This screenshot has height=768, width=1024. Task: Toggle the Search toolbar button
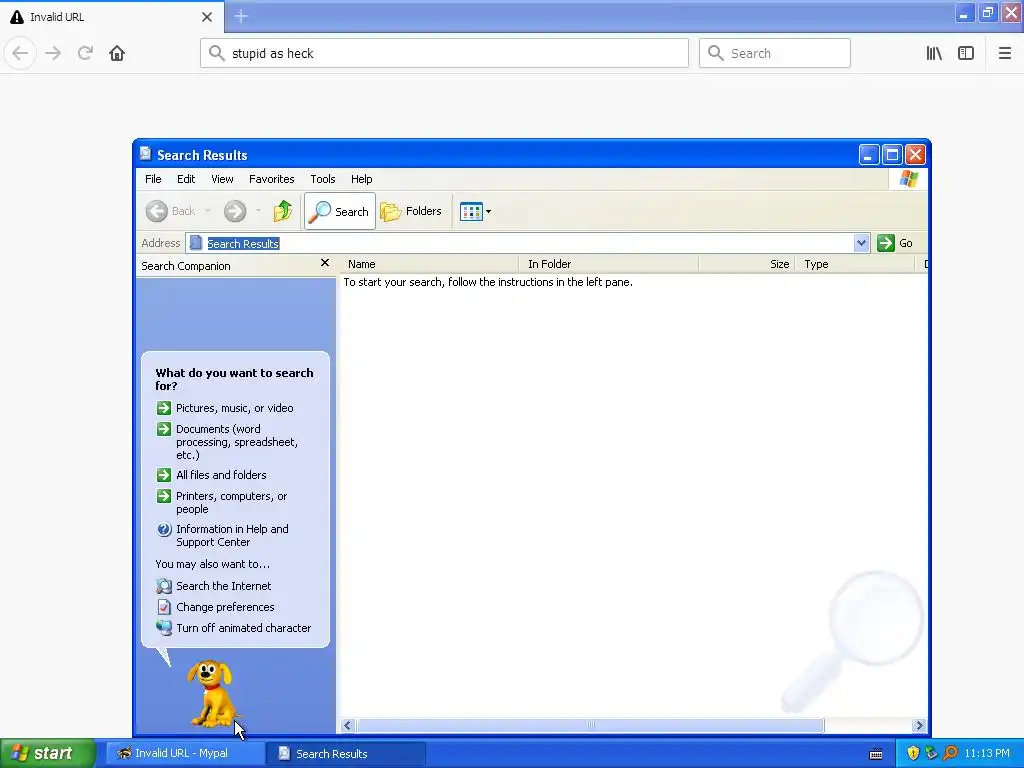(340, 211)
